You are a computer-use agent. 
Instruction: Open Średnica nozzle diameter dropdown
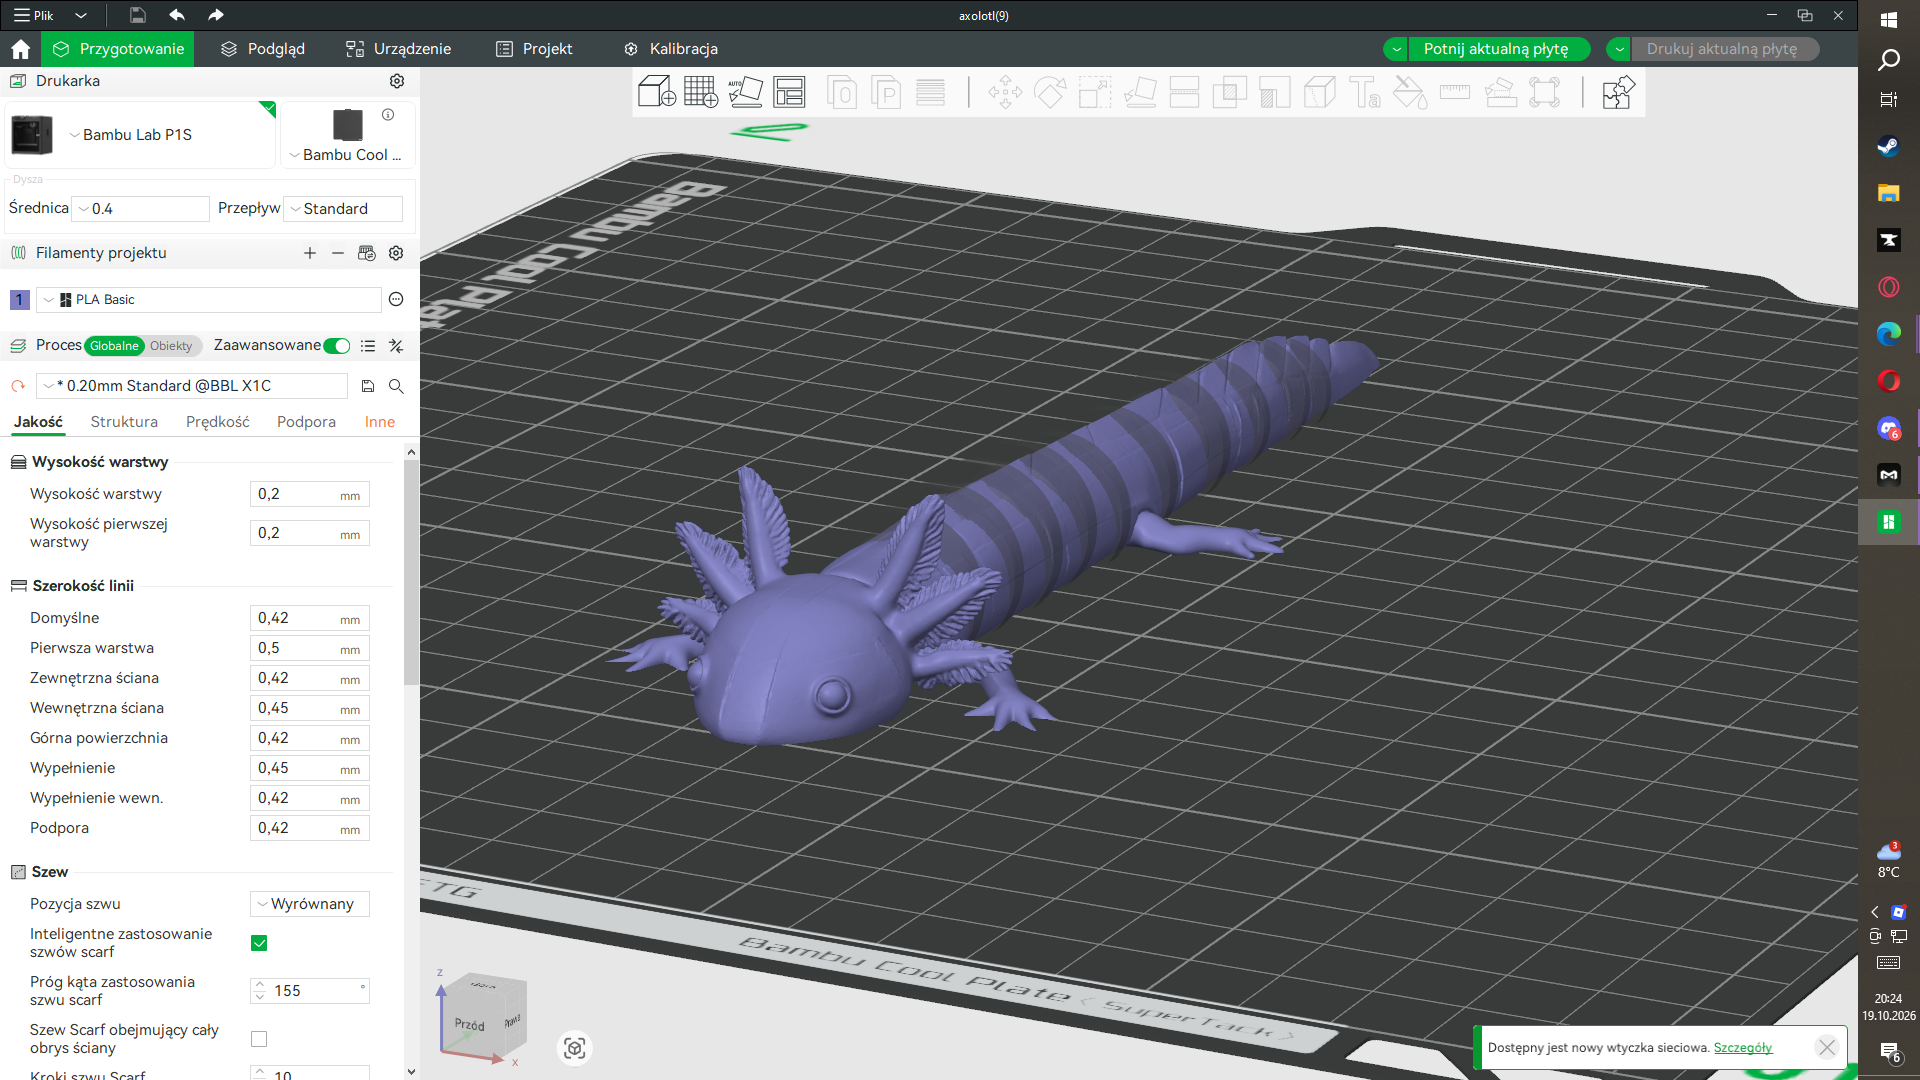(x=142, y=208)
